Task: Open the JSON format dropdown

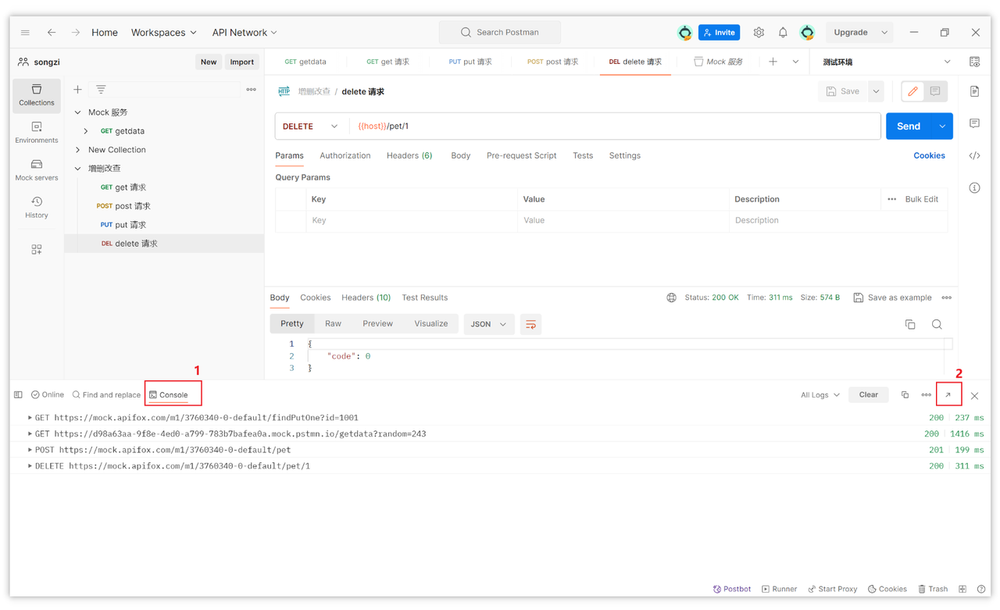Action: click(x=489, y=324)
